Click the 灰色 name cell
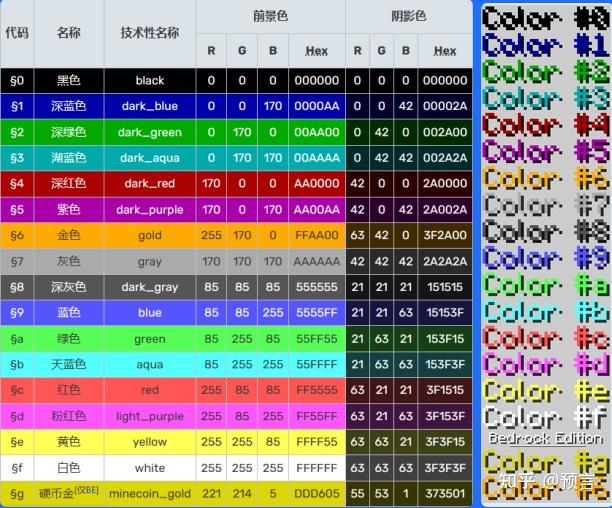Viewport: 612px width, 508px height. click(x=69, y=261)
